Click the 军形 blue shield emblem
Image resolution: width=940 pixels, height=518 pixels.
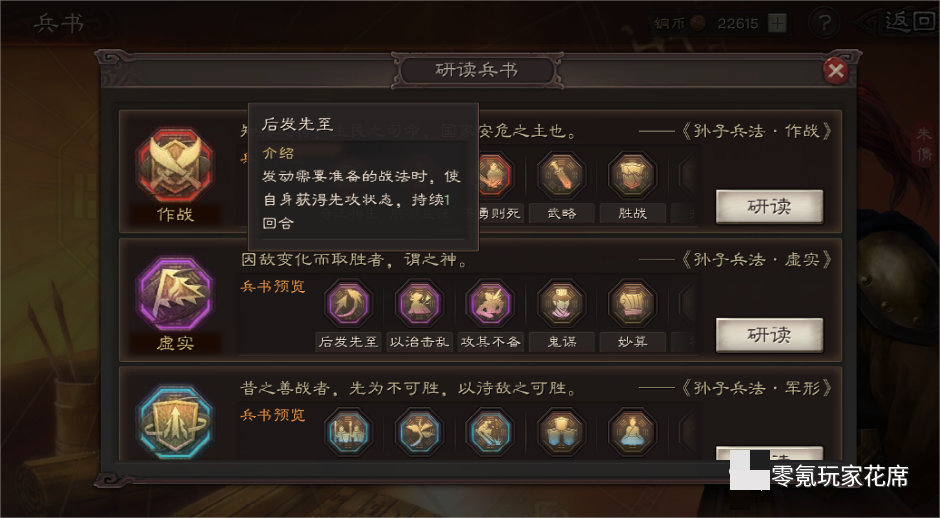174,423
